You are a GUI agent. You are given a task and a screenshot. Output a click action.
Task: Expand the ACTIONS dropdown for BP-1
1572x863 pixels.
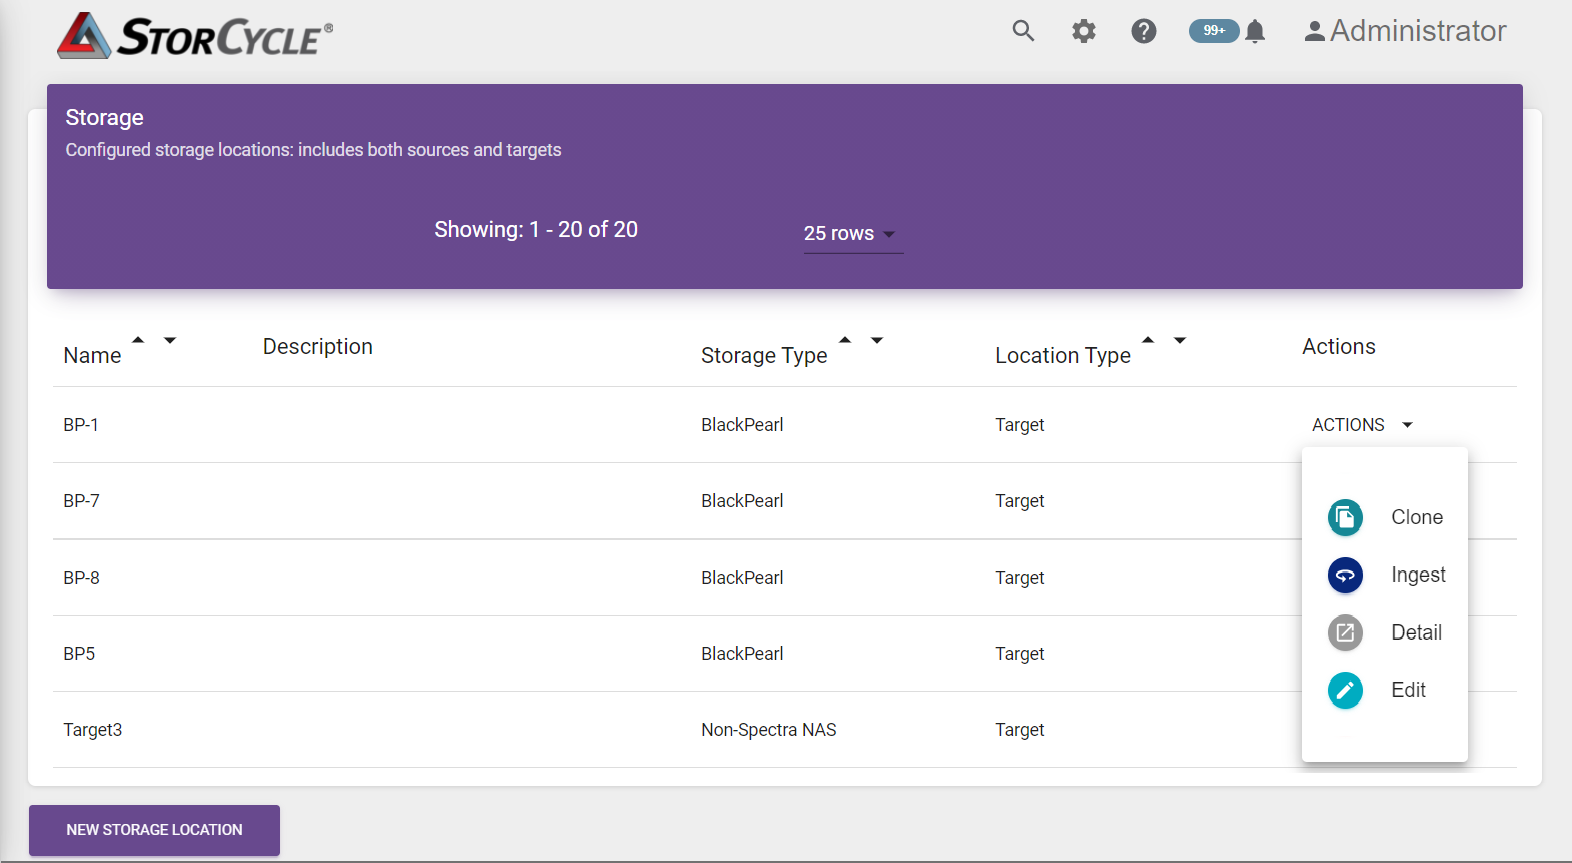pyautogui.click(x=1362, y=425)
